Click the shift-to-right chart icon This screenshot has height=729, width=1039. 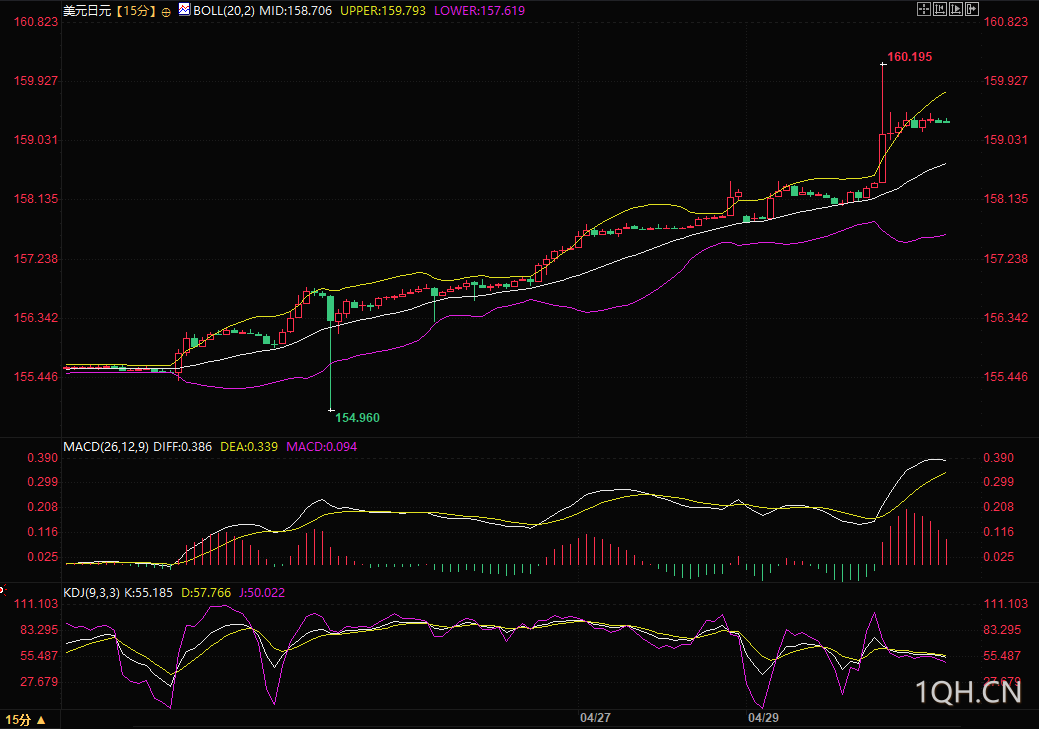pos(971,9)
